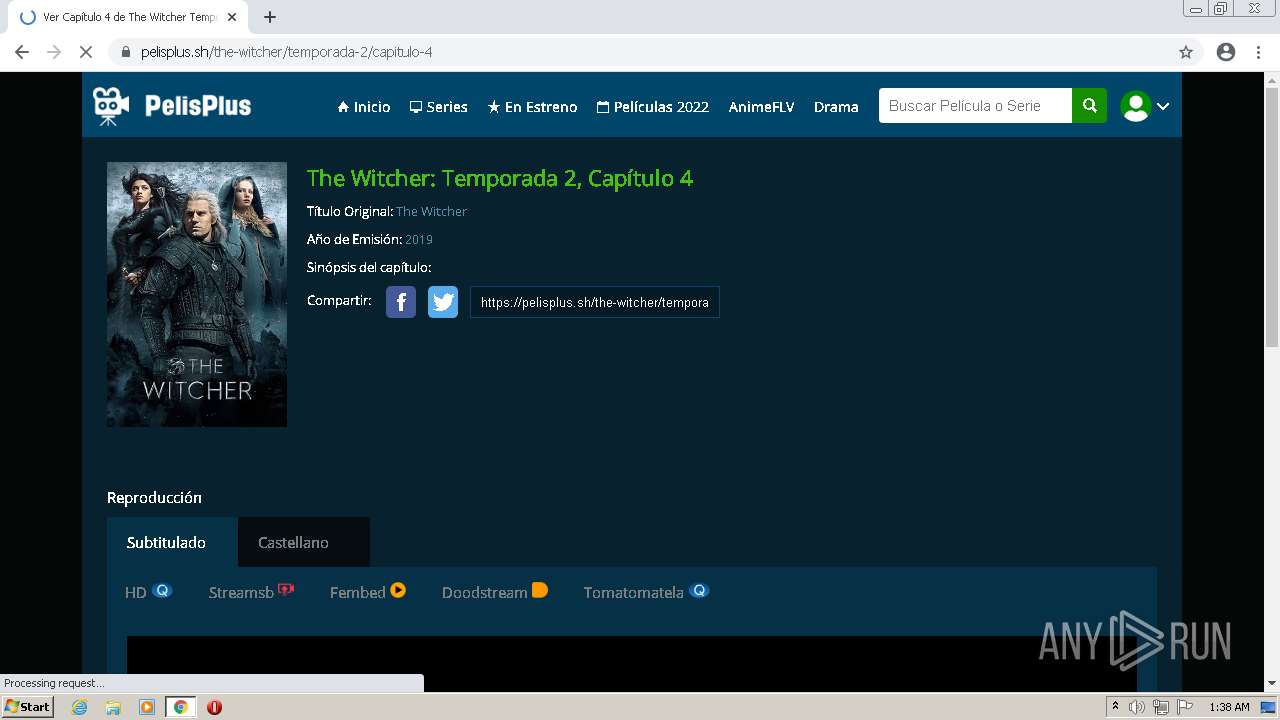View site security padlock info
This screenshot has width=1280, height=720.
[125, 52]
